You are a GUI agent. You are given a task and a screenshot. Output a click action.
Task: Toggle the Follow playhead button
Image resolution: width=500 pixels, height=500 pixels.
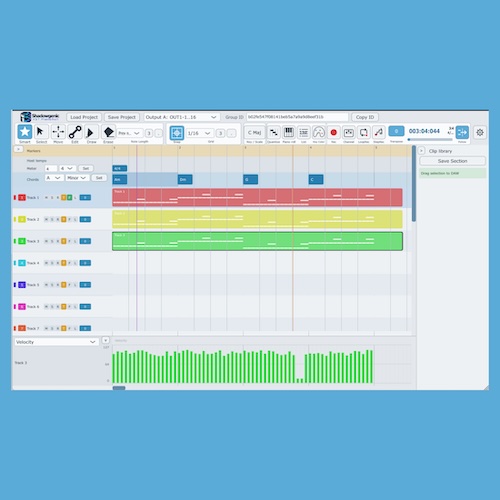[x=462, y=132]
